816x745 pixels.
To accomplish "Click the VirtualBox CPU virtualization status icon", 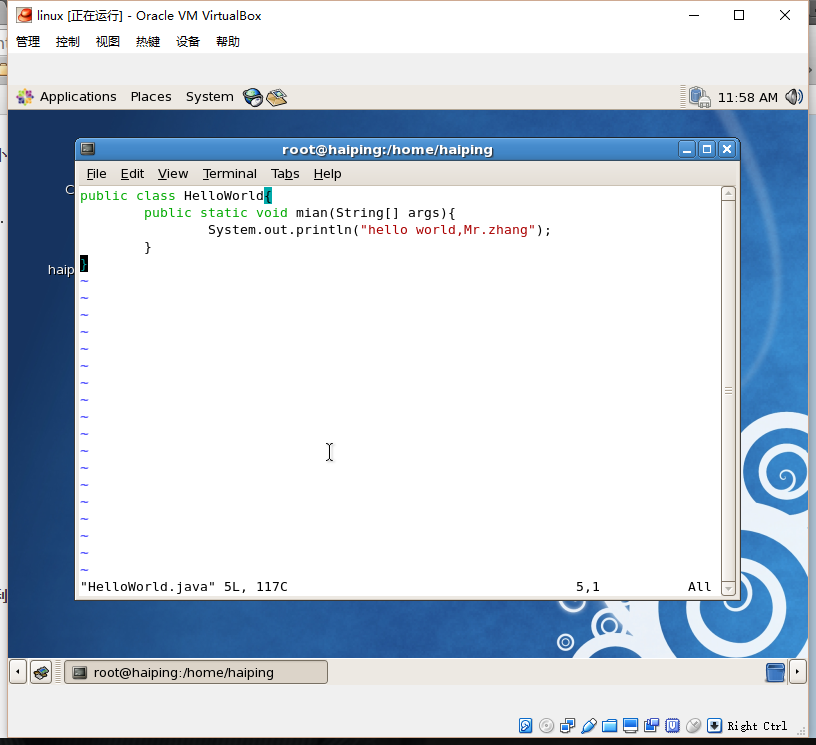I will coord(672,726).
